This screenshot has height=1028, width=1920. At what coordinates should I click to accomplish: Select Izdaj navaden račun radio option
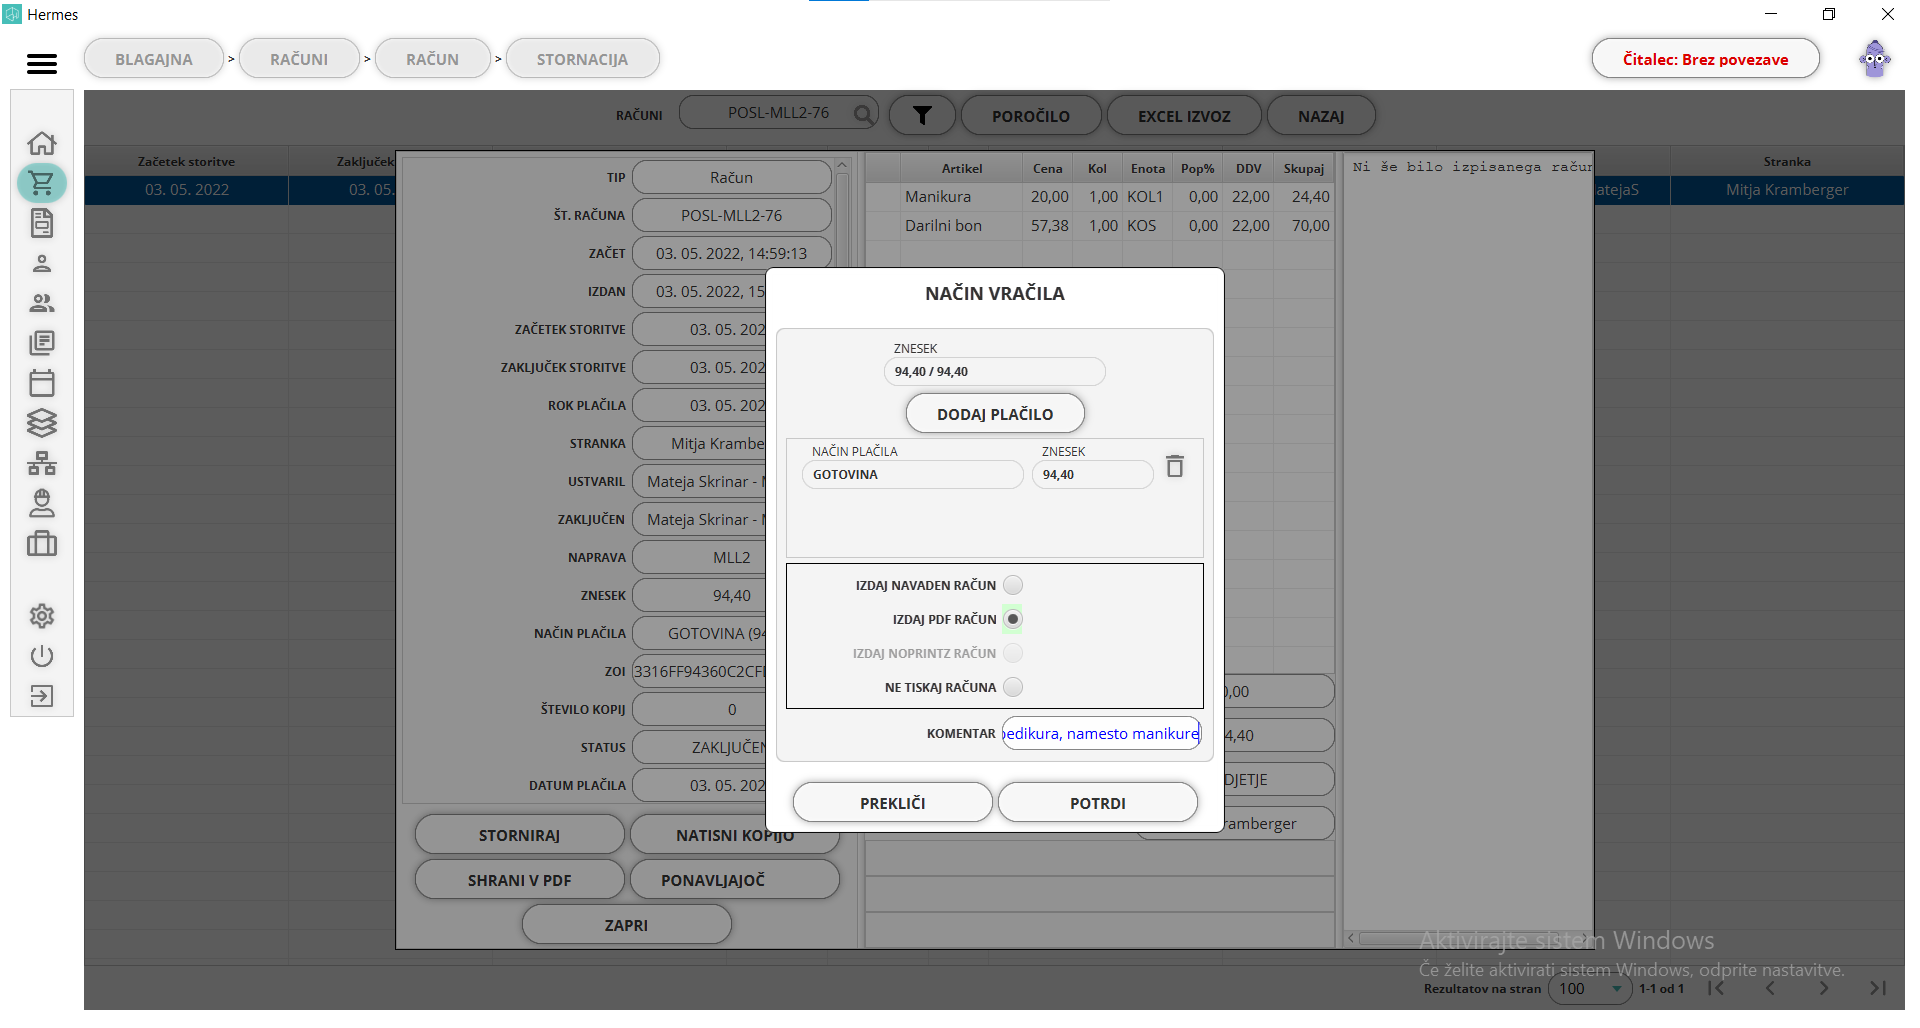click(x=1013, y=585)
